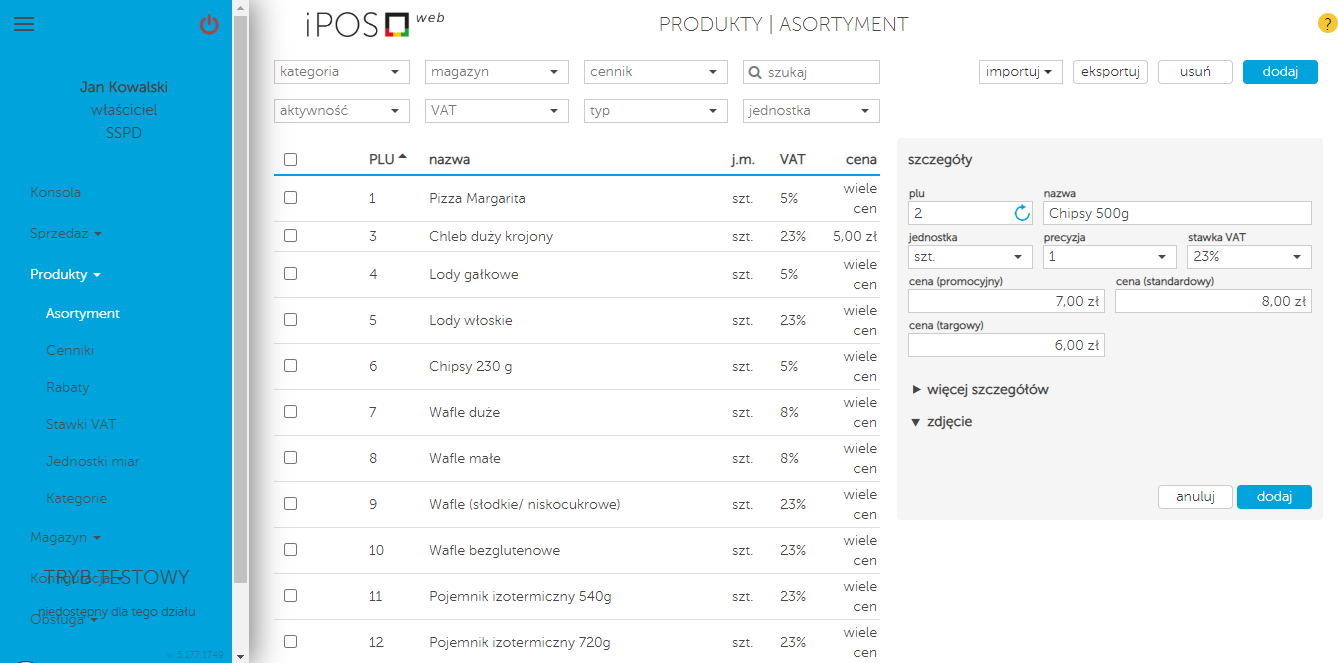This screenshot has height=663, width=1338.
Task: Open the hamburger menu icon
Action: [24, 25]
